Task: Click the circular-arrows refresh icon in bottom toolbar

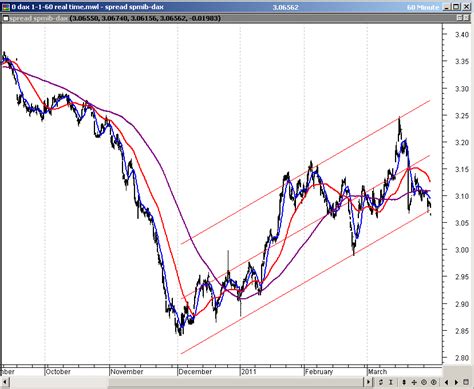Action: click(x=381, y=382)
